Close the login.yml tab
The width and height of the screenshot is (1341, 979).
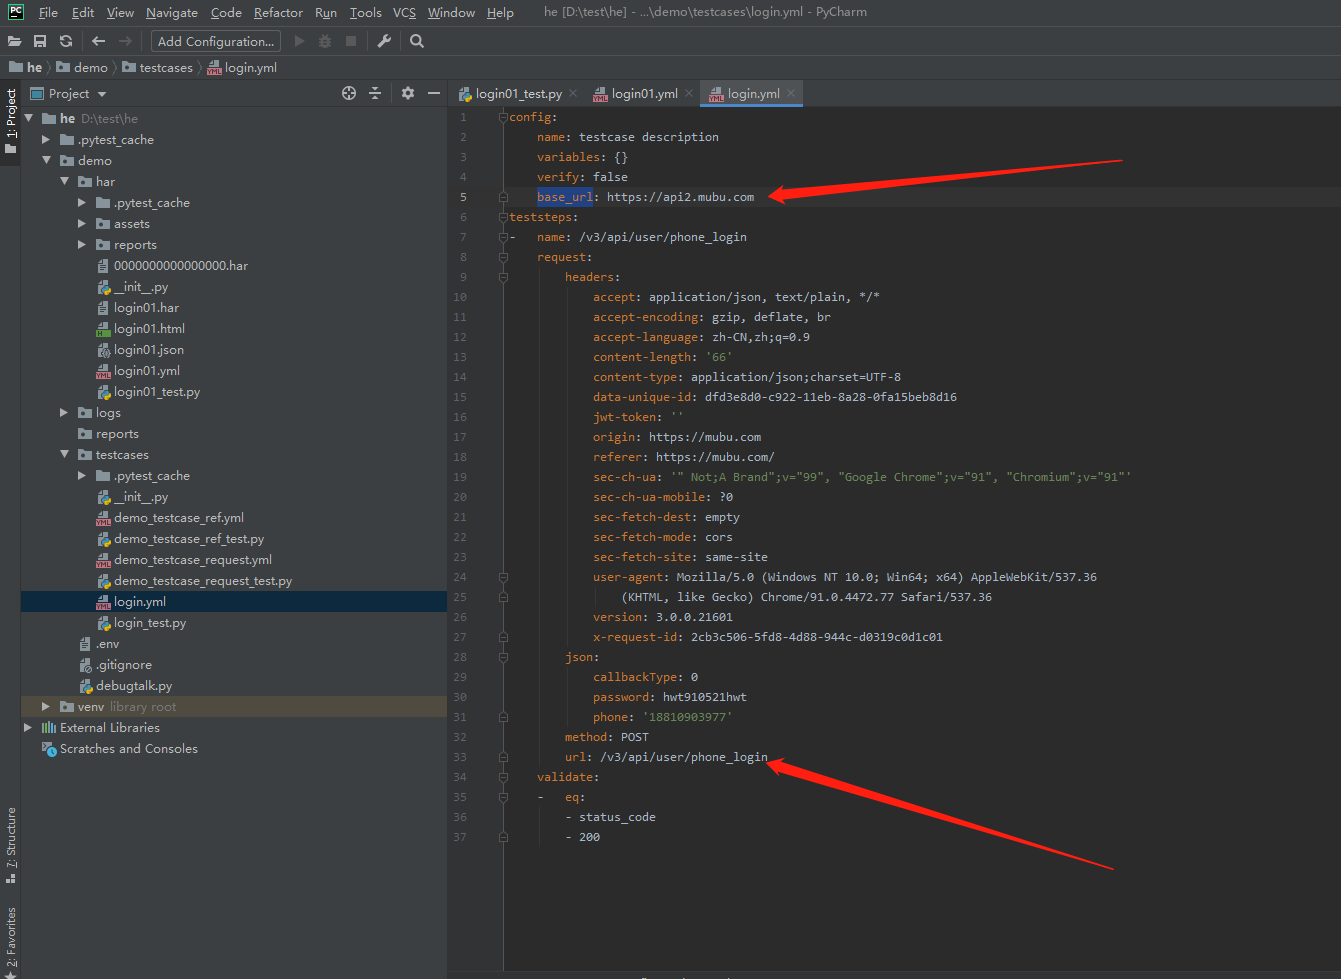point(791,93)
